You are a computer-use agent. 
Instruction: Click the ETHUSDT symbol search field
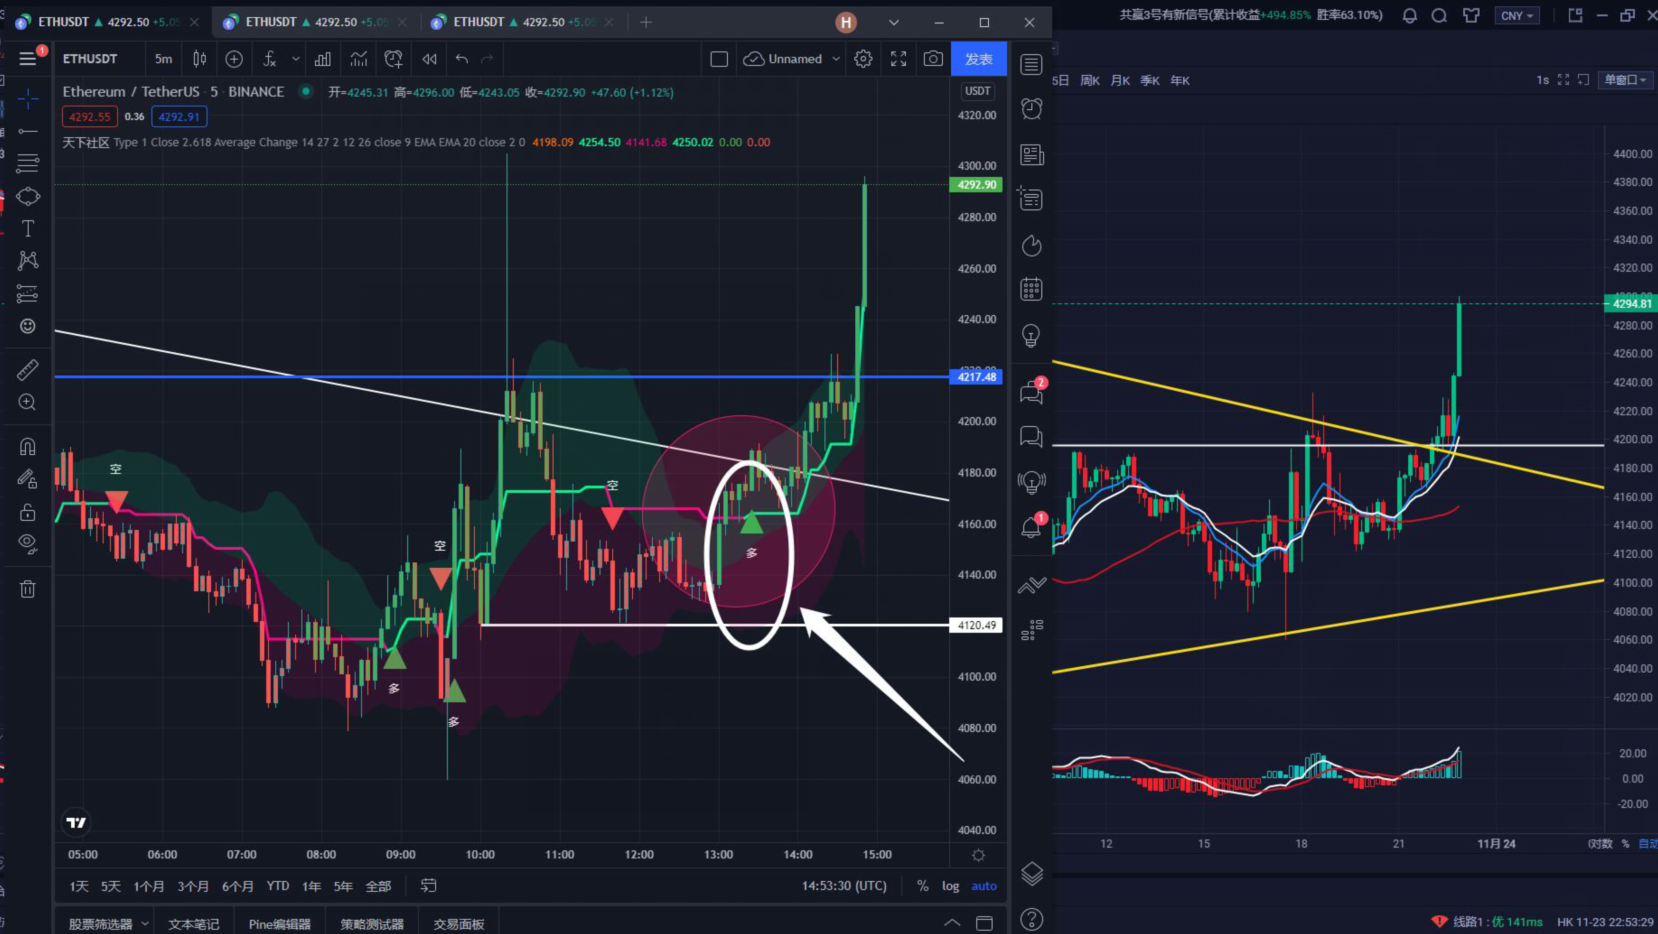click(90, 59)
